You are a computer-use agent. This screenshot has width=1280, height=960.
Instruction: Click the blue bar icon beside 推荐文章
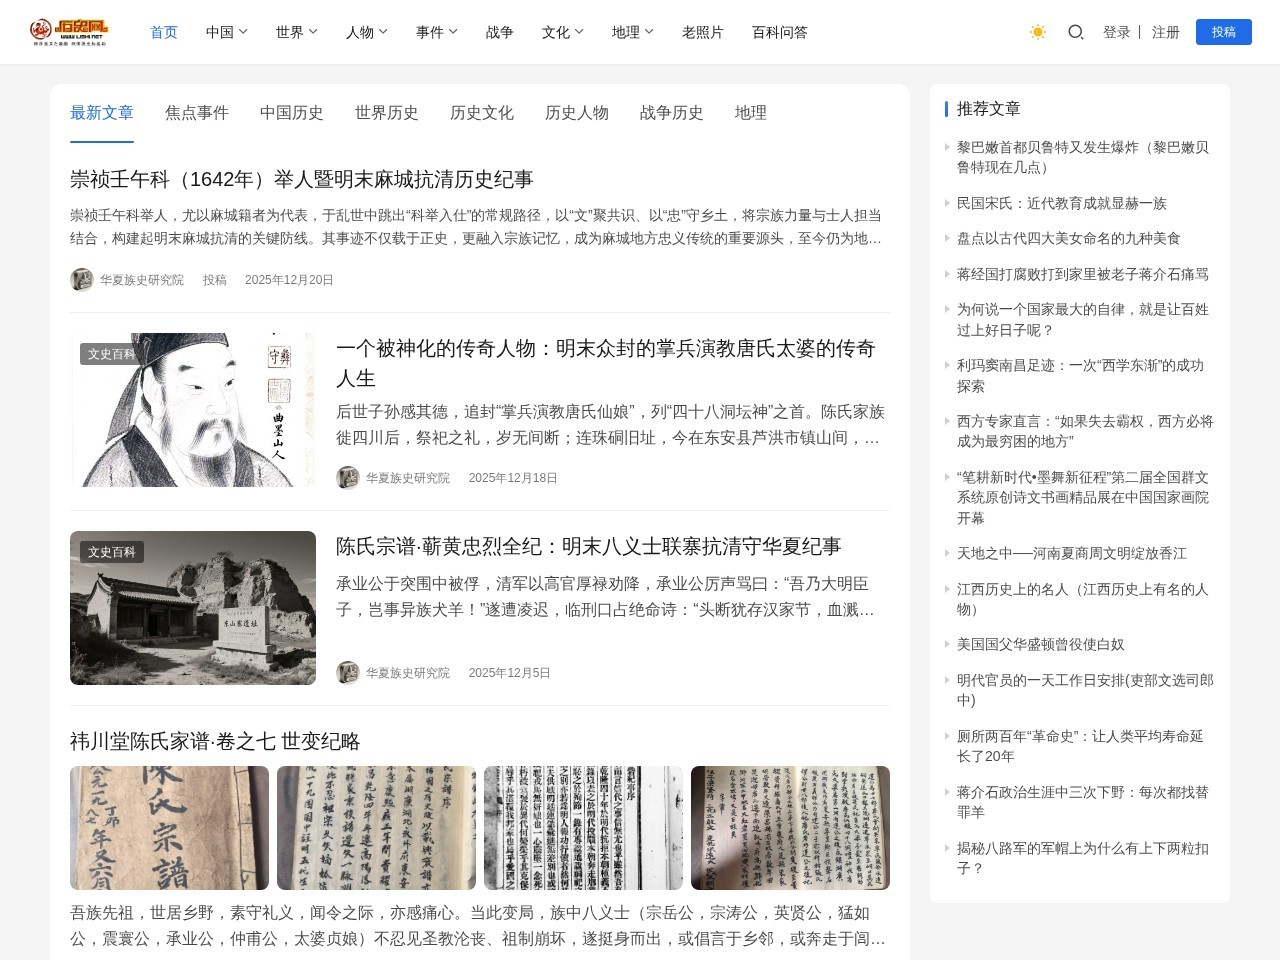pyautogui.click(x=947, y=109)
